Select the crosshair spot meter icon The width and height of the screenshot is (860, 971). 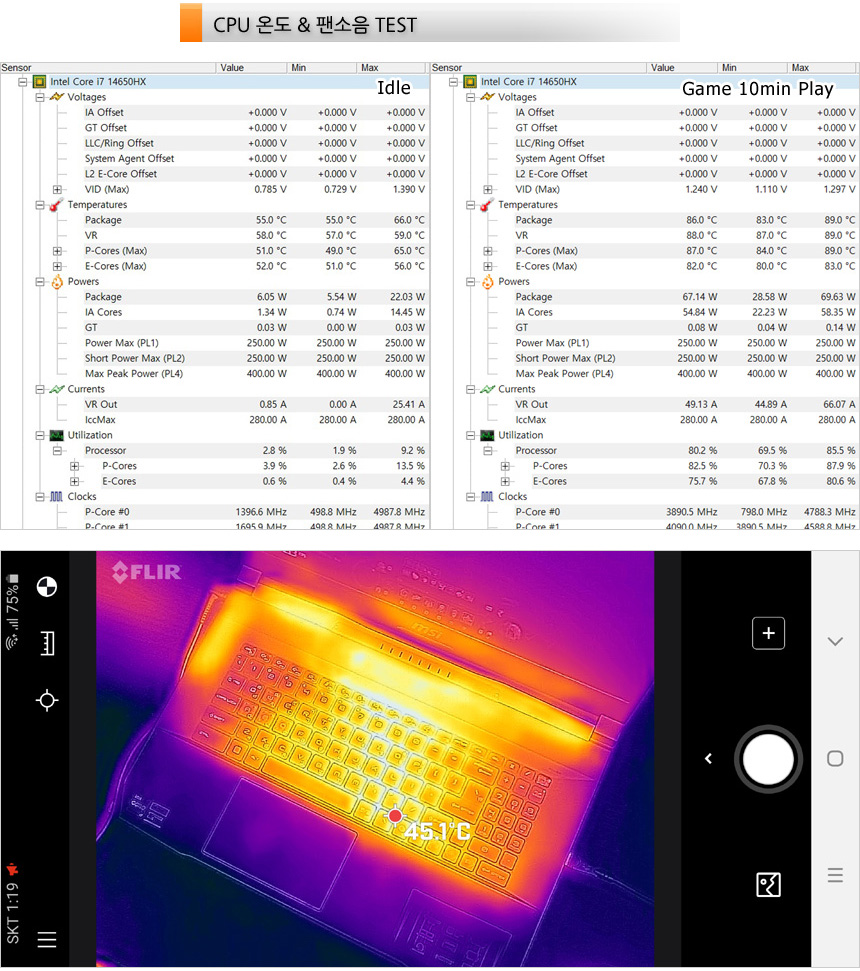[x=46, y=700]
